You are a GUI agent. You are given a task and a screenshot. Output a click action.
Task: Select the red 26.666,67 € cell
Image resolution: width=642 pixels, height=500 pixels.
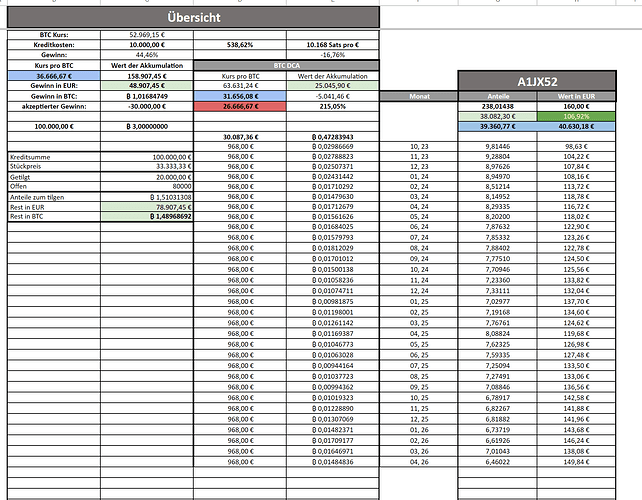coord(240,106)
